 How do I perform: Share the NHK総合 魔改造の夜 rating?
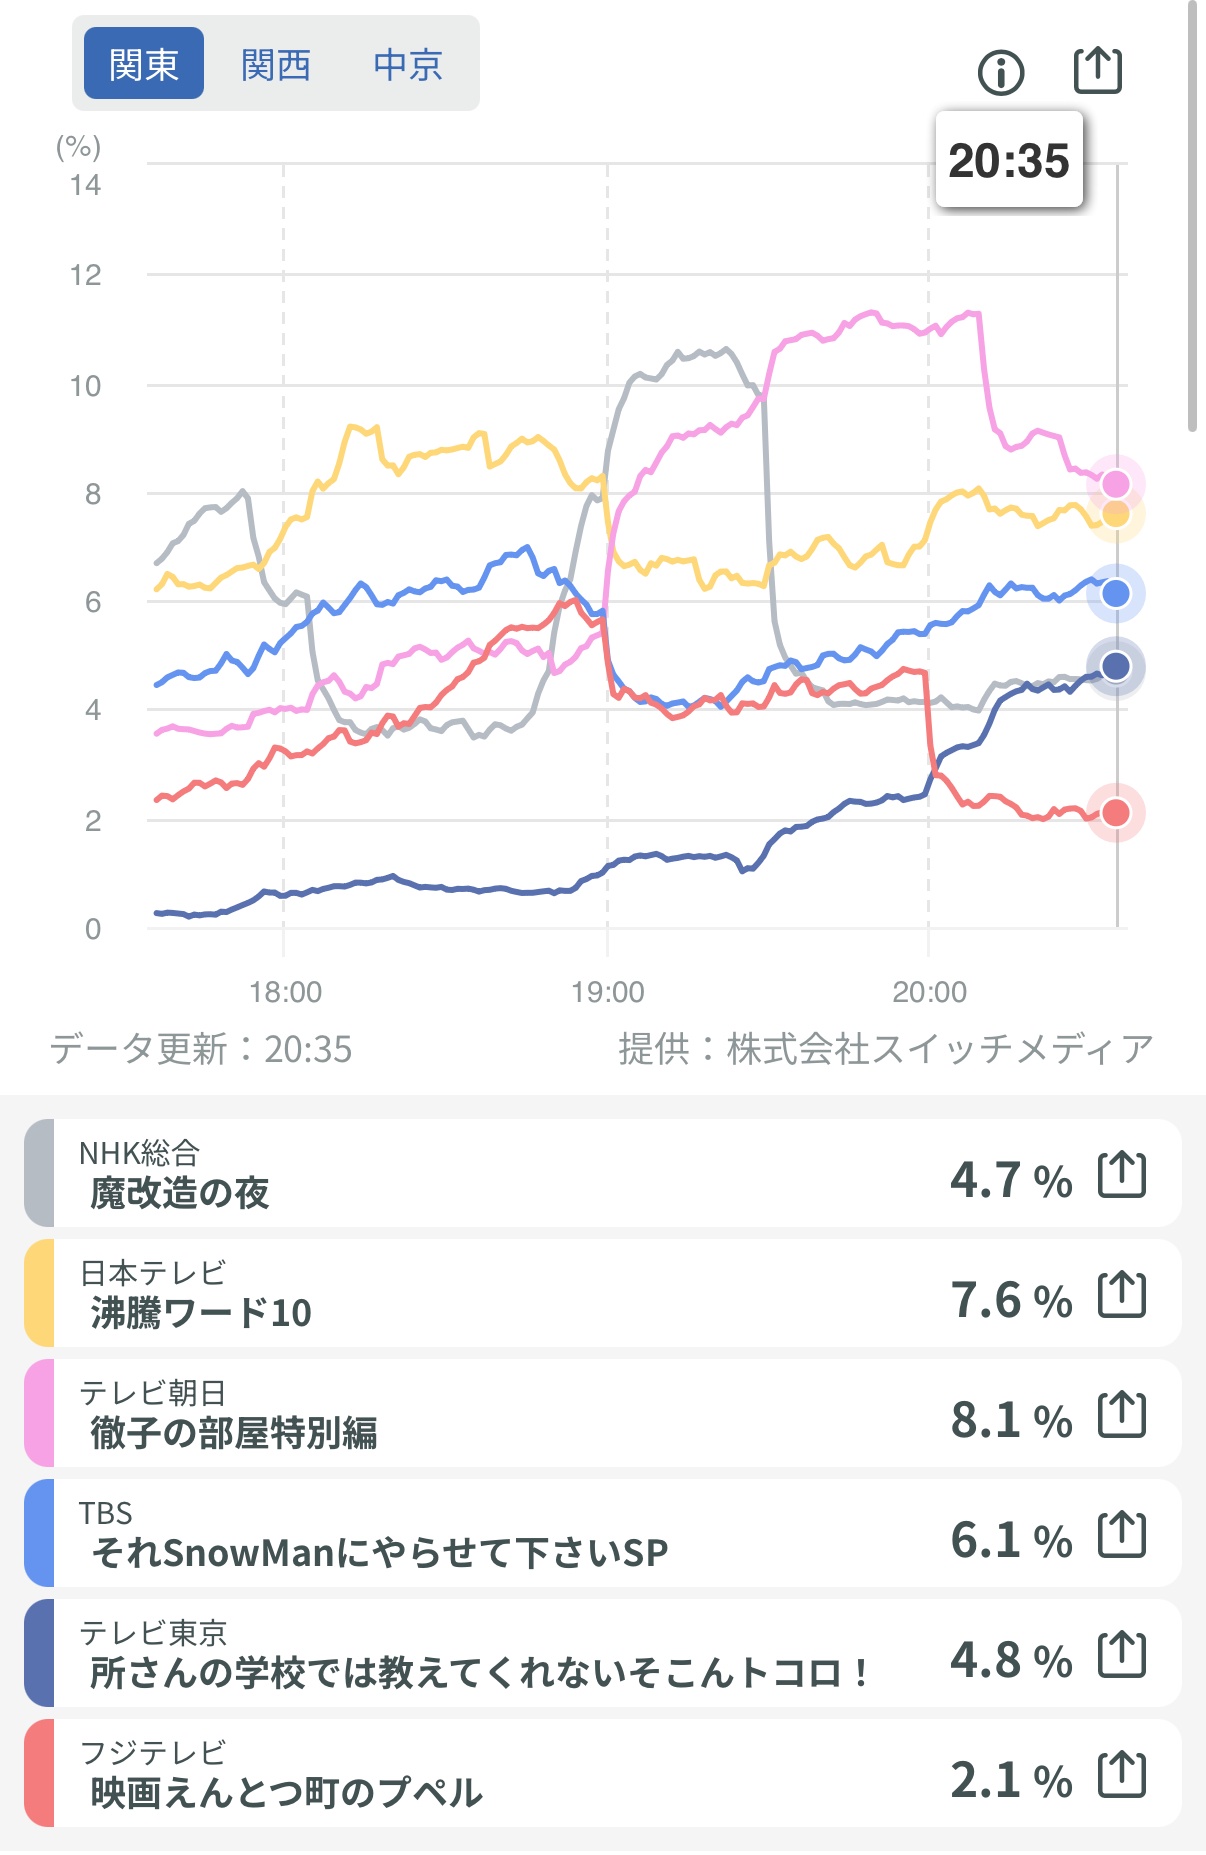[1121, 1175]
